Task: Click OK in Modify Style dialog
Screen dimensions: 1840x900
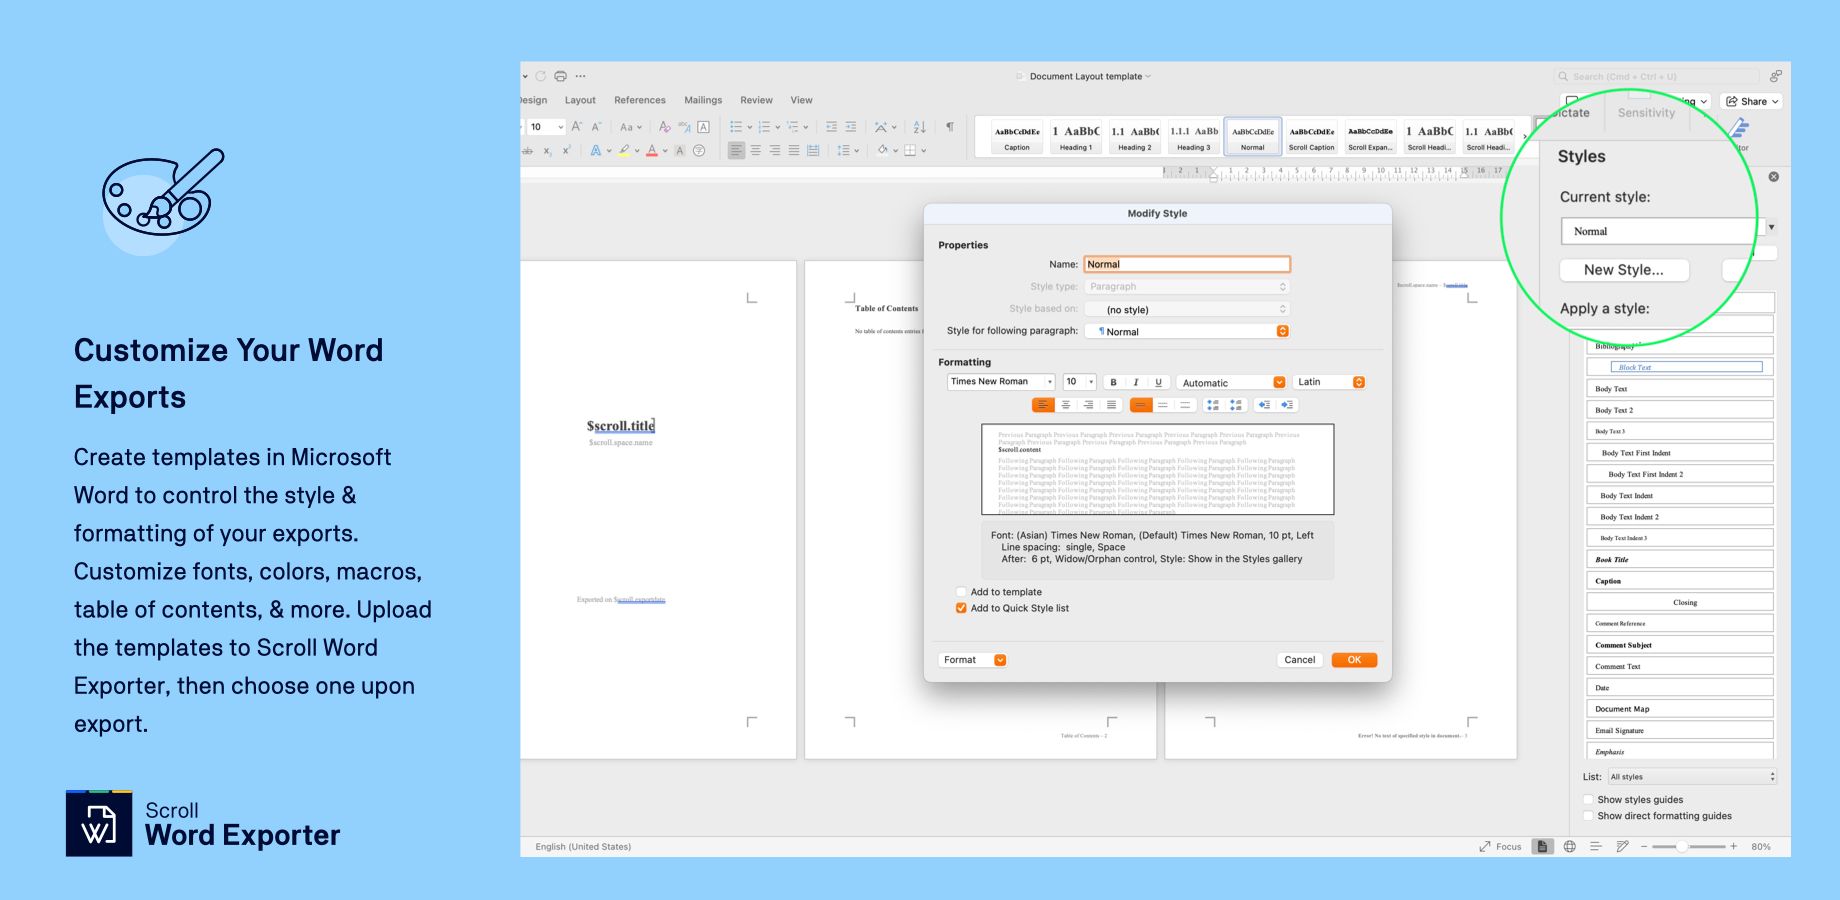Action: [x=1354, y=660]
